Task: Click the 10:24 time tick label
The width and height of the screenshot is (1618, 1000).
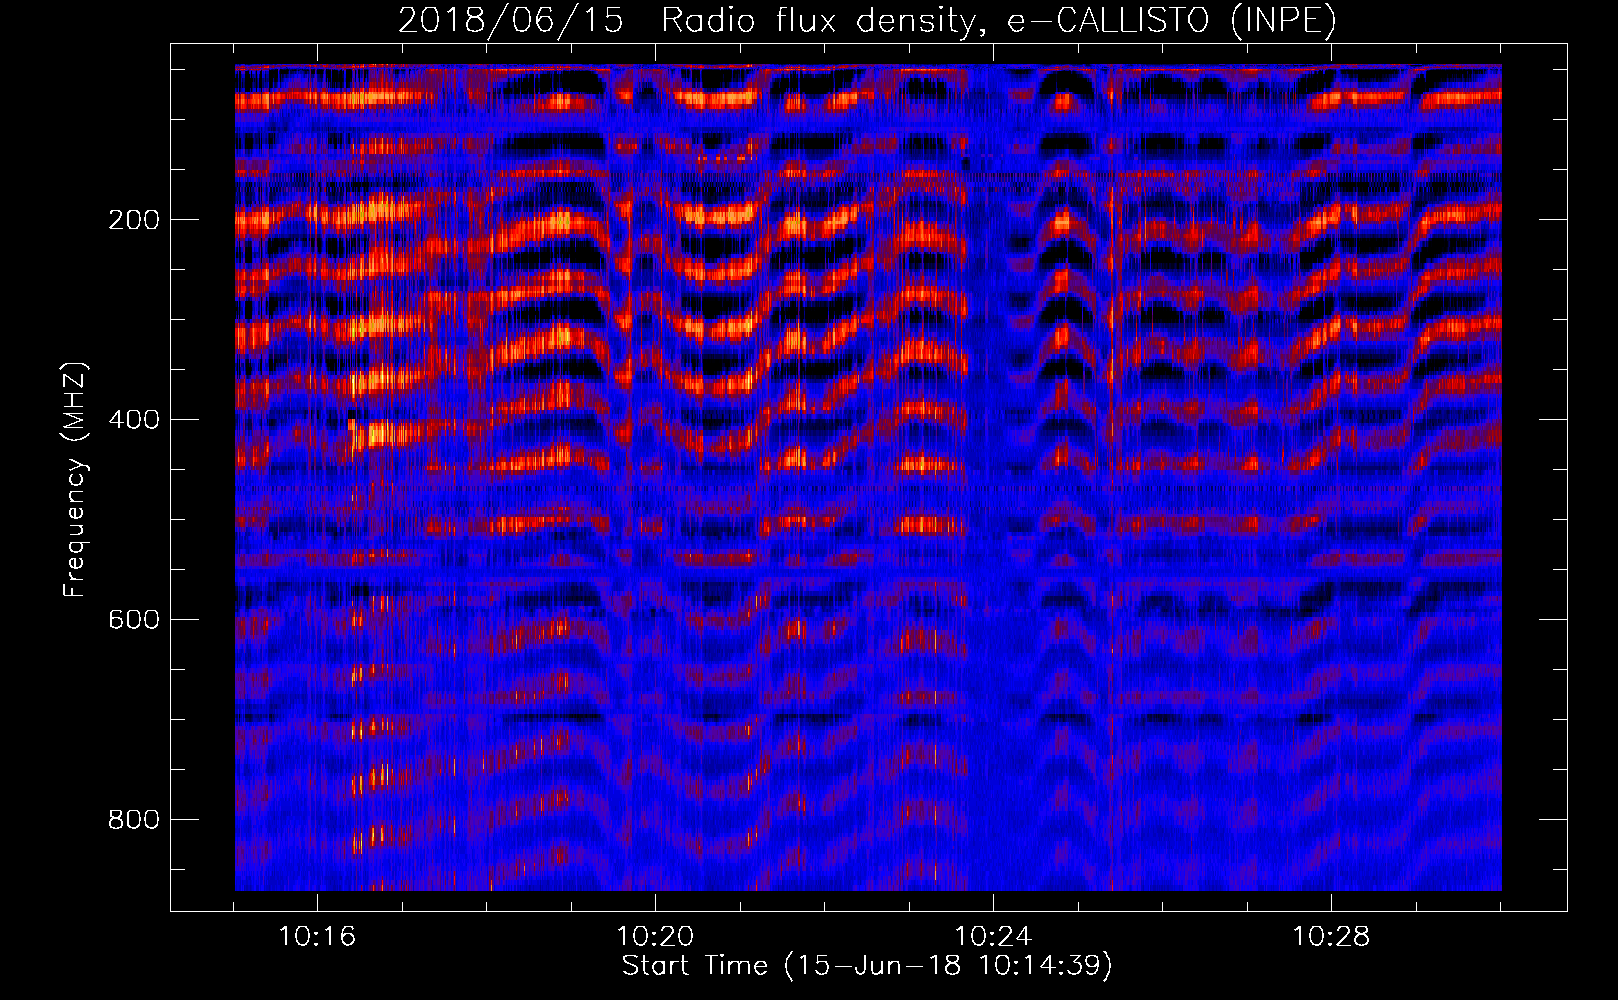Action: [993, 937]
